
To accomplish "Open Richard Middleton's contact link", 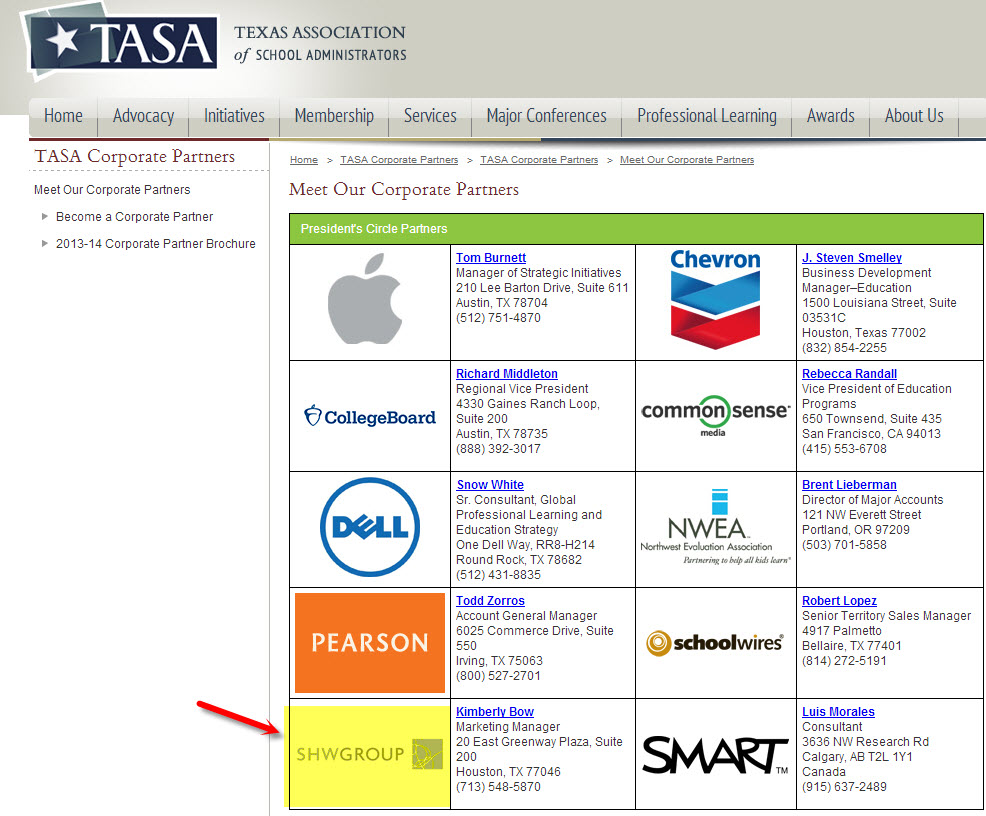I will tap(507, 374).
